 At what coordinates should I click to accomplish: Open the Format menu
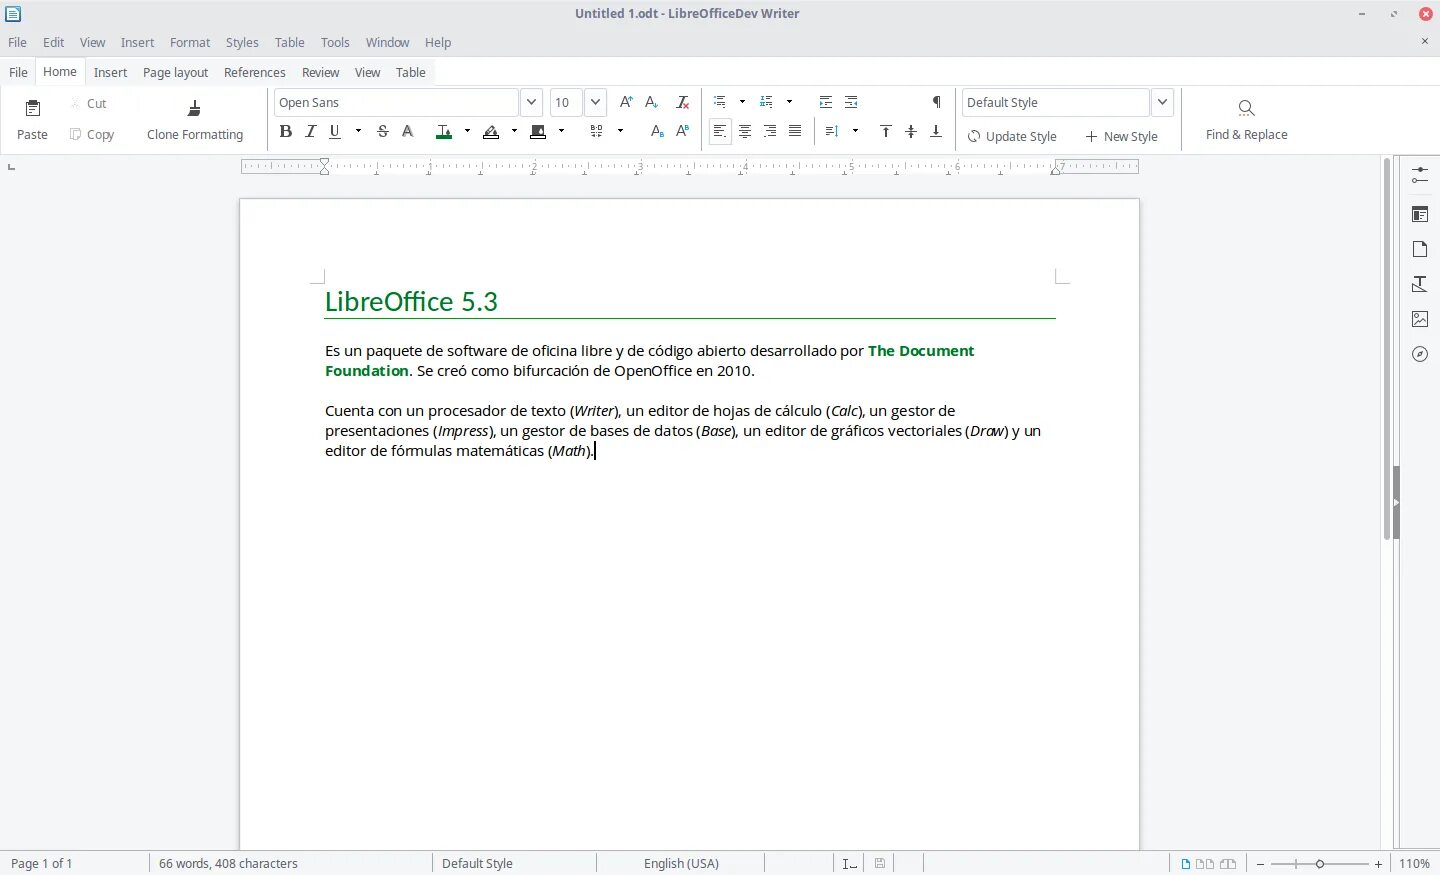coord(190,43)
